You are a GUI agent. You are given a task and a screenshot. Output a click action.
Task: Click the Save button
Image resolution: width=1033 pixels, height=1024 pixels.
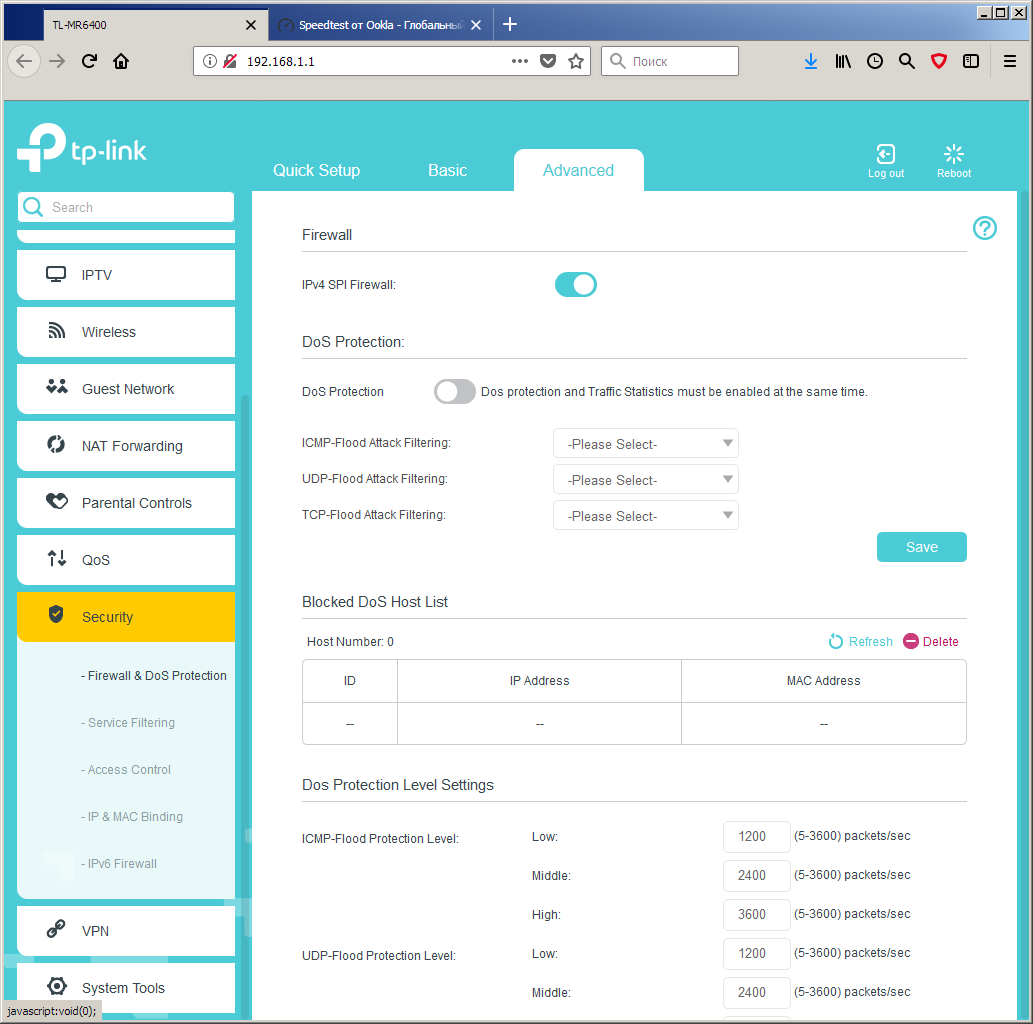[x=921, y=547]
